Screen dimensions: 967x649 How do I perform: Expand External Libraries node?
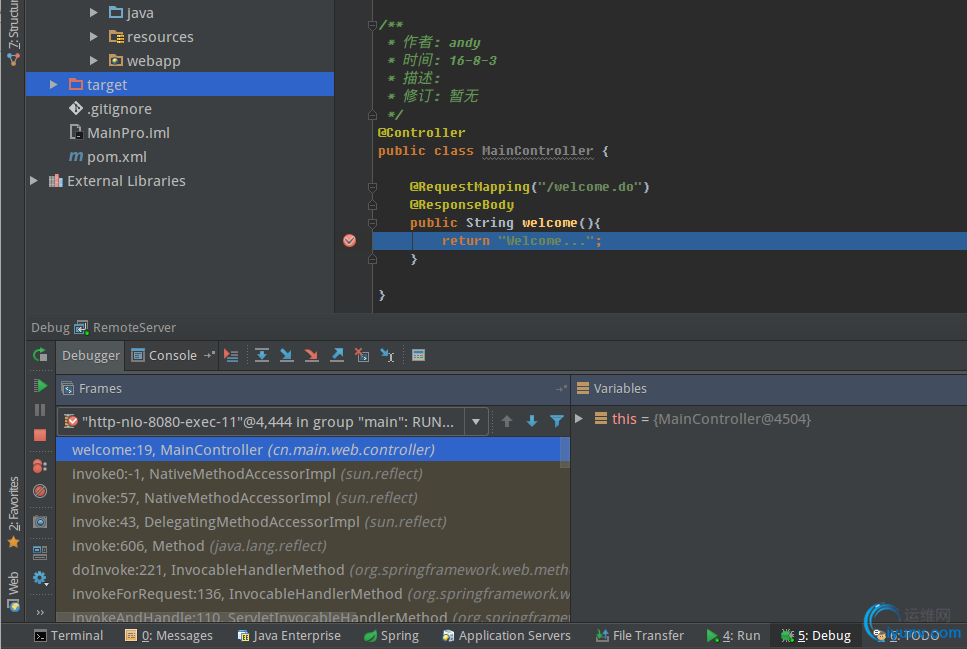point(34,181)
